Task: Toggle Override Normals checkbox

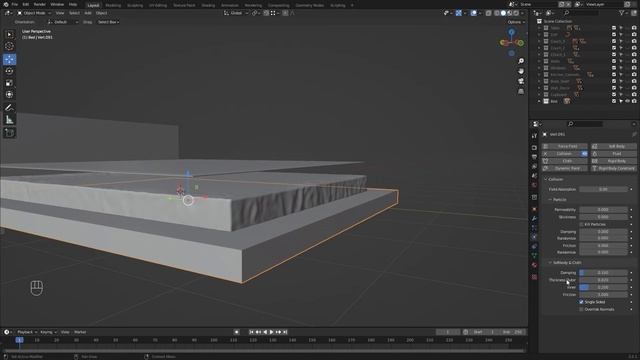Action: click(x=581, y=309)
